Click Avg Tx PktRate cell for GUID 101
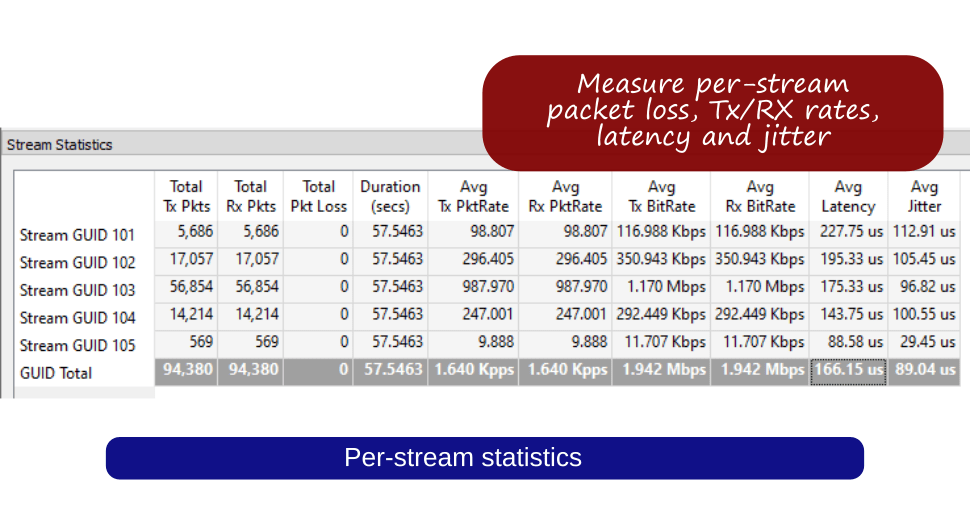The height and width of the screenshot is (526, 970). click(473, 233)
